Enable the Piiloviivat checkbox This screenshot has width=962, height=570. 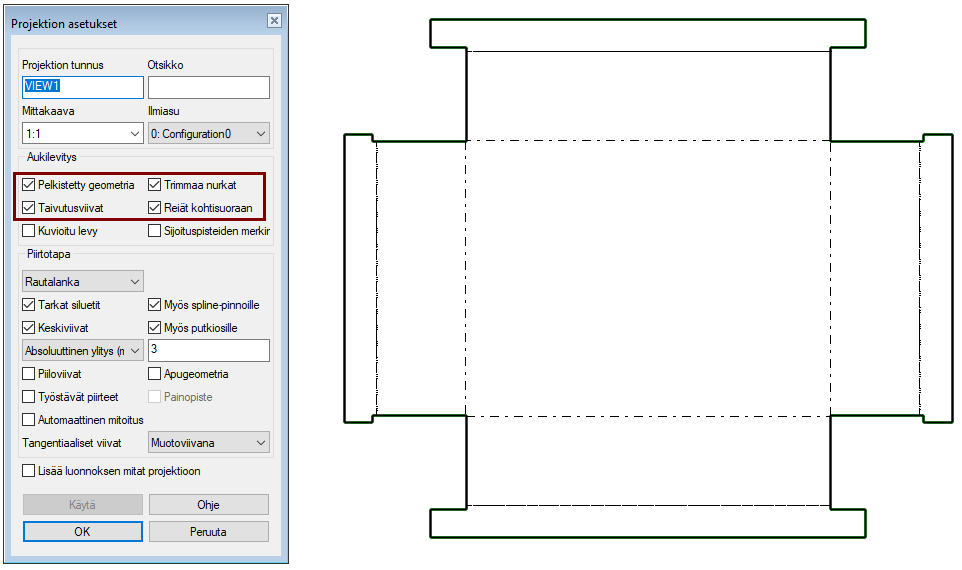pyautogui.click(x=28, y=374)
